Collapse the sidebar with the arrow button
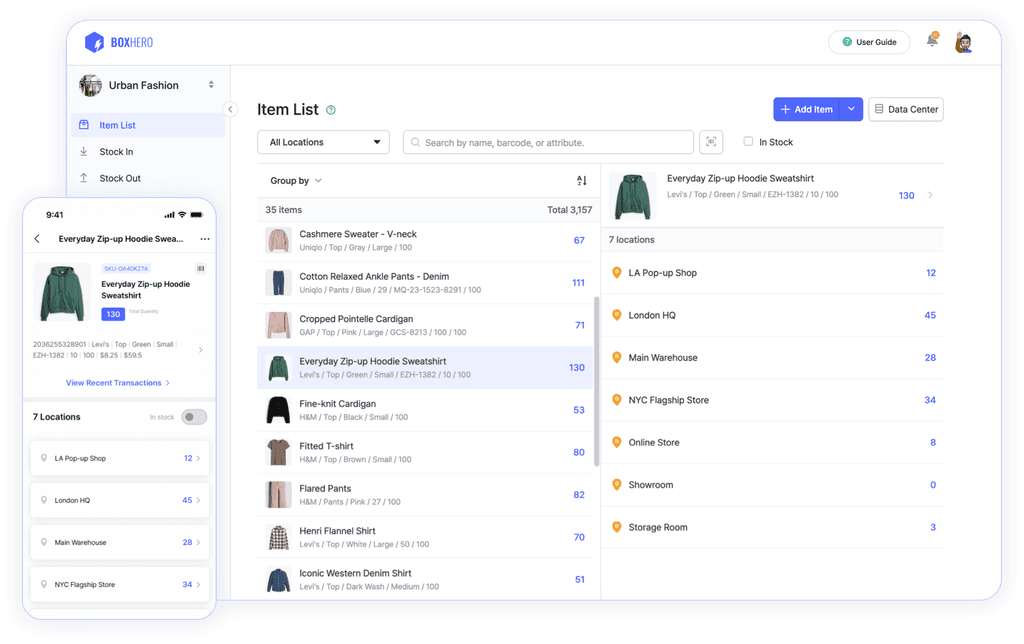 230,110
